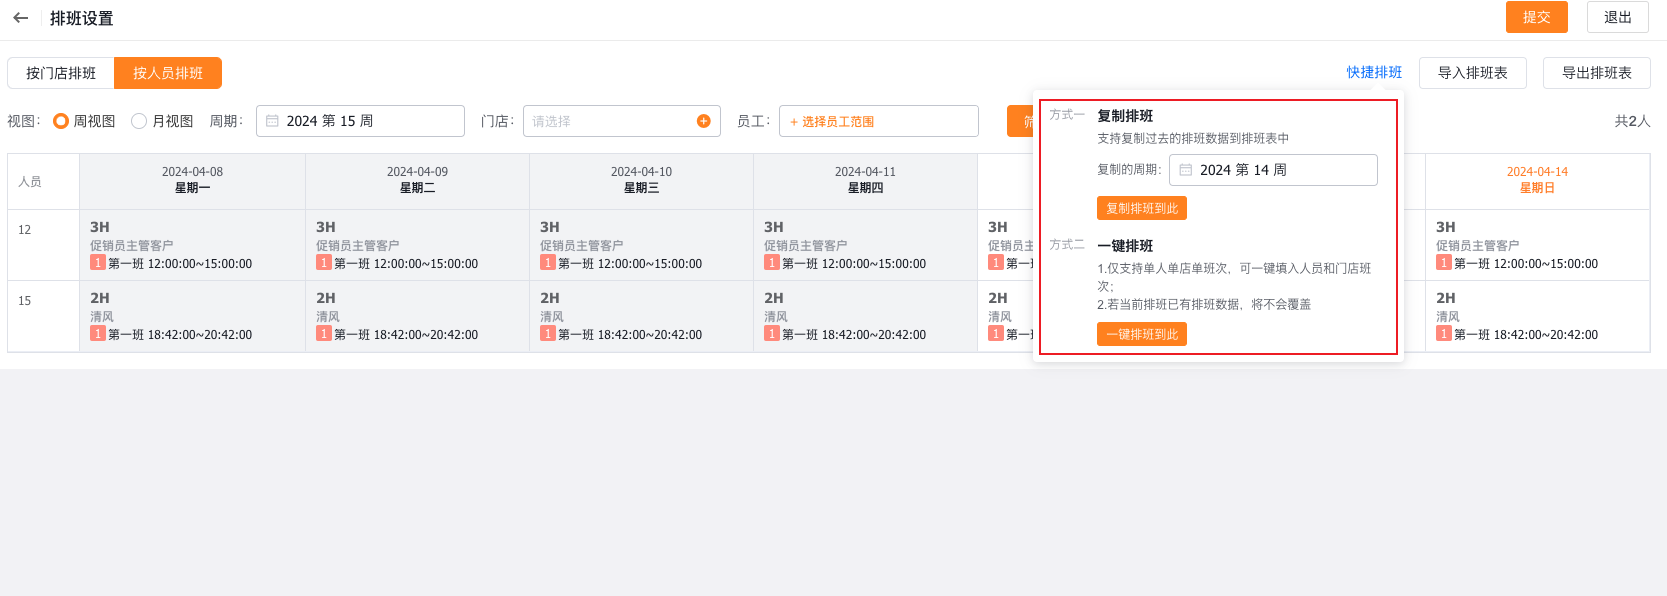The image size is (1667, 596).
Task: Click shift badge 1 for person 12 on 2024-04-14
Action: click(x=1444, y=263)
